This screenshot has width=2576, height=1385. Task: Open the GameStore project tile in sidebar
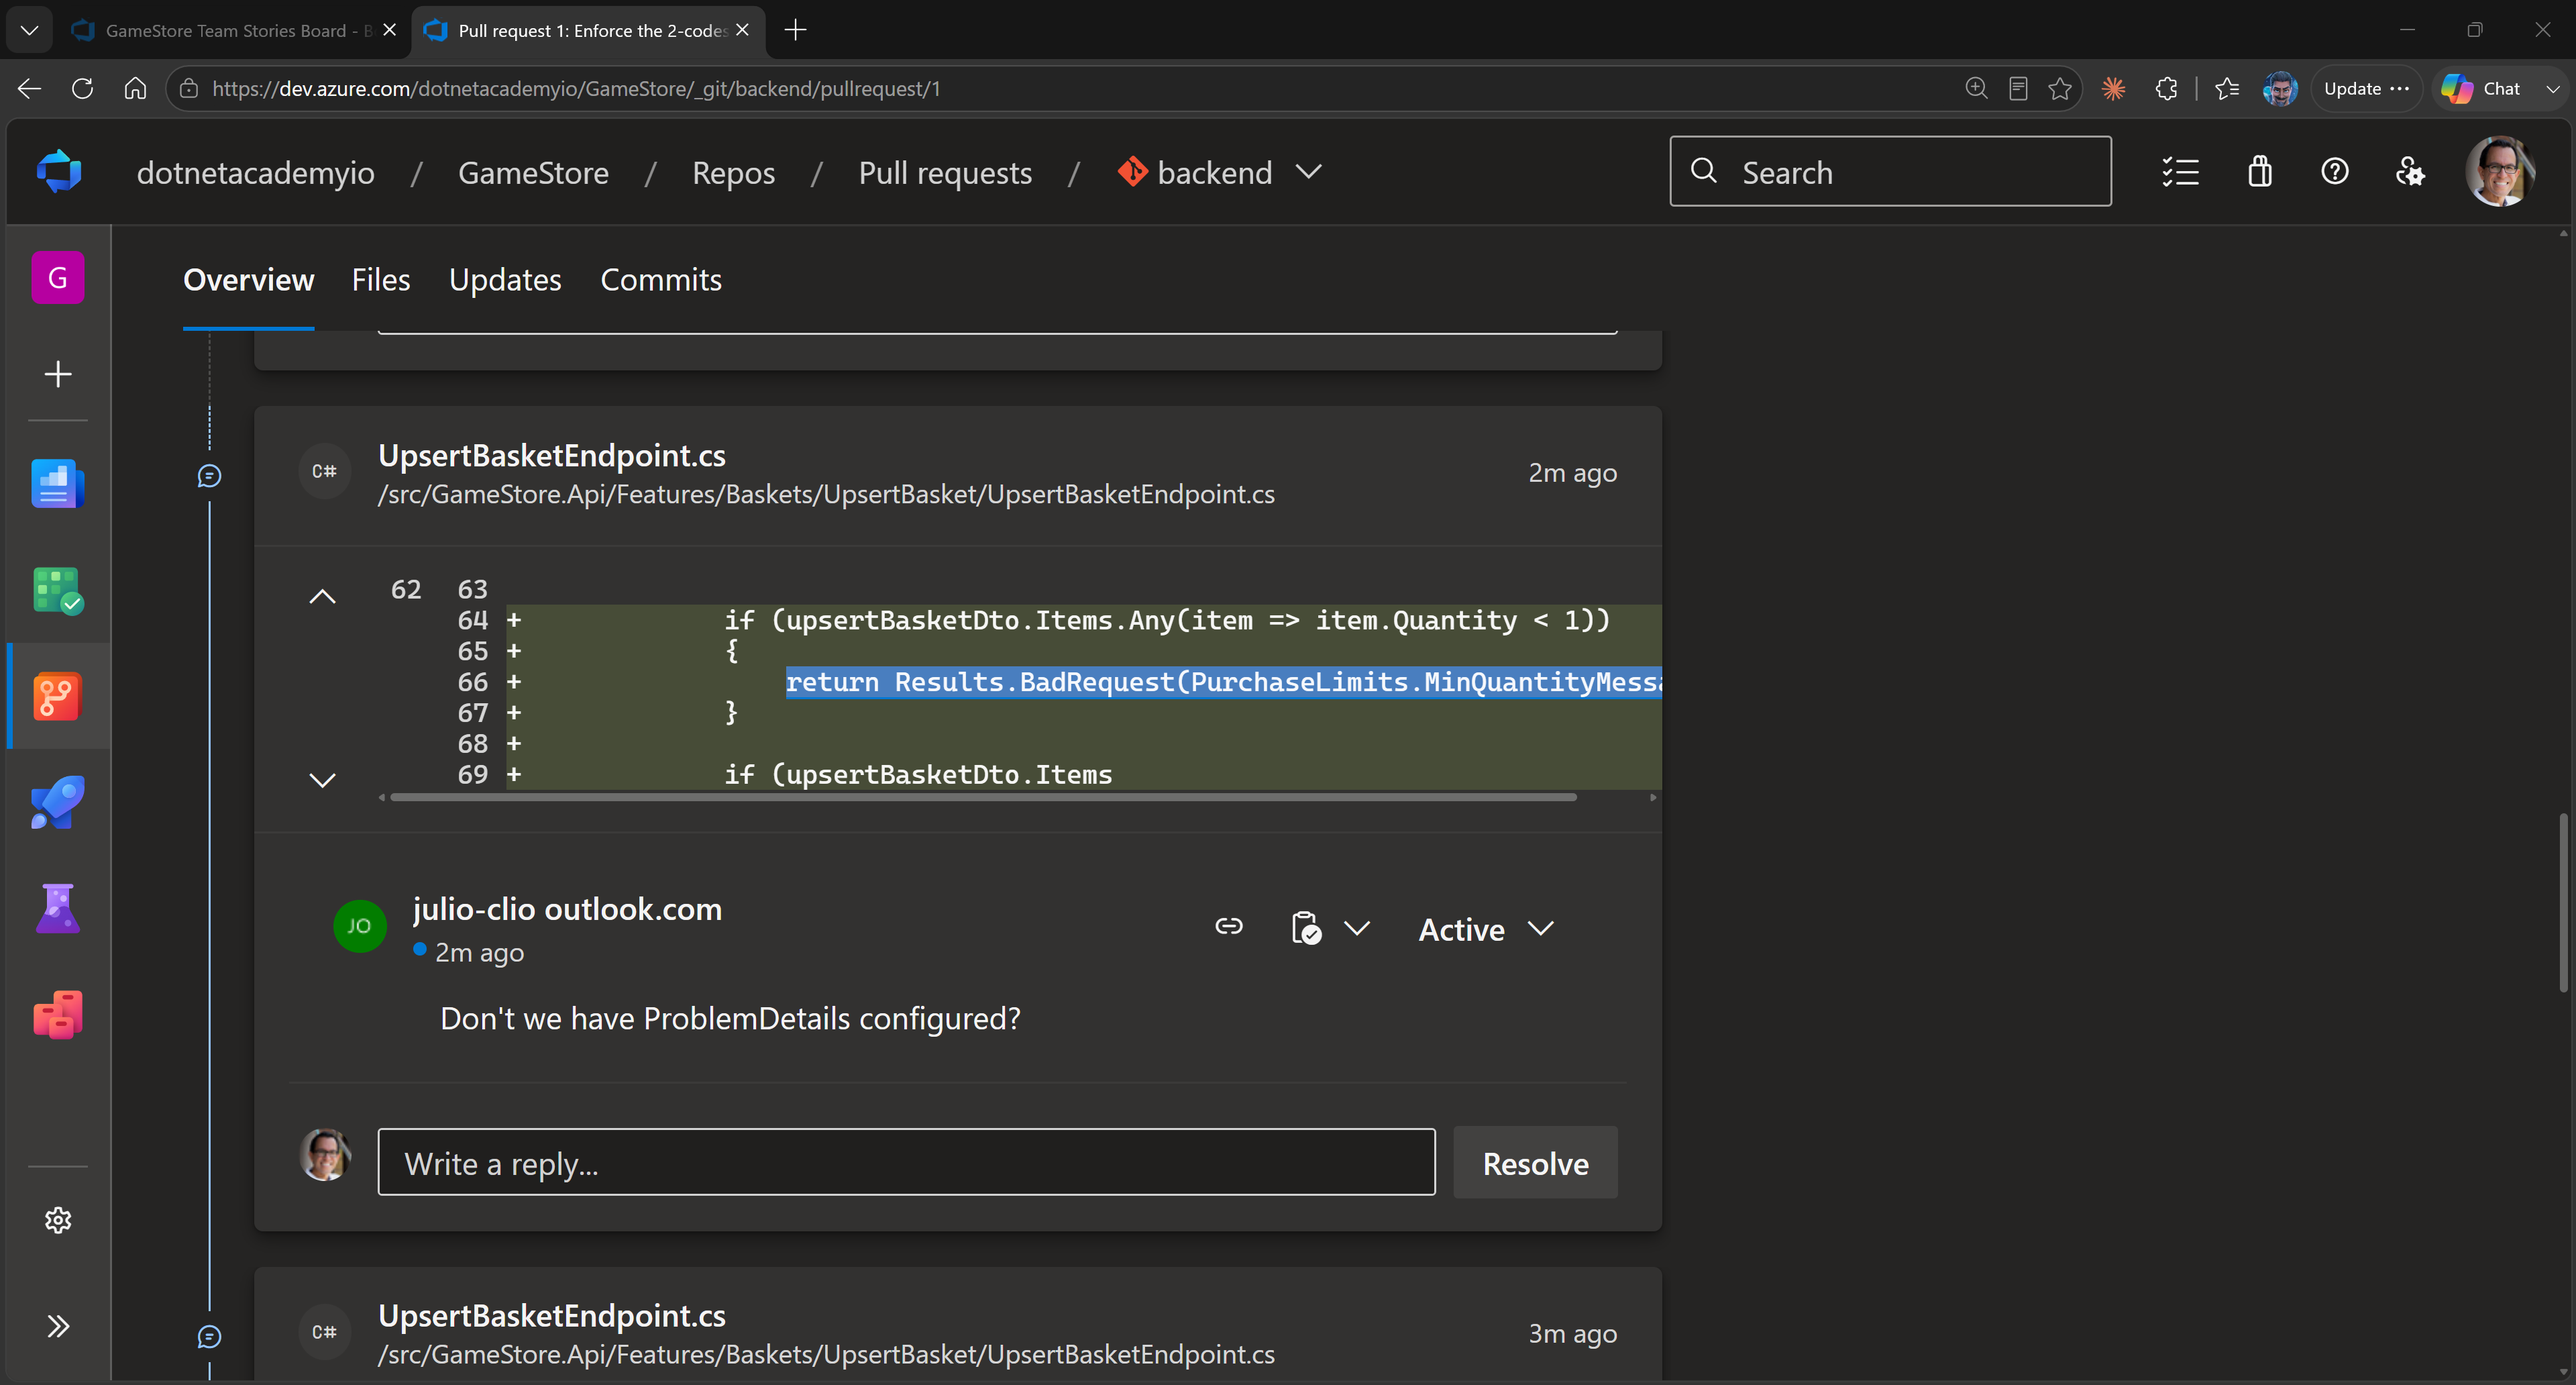(x=58, y=278)
